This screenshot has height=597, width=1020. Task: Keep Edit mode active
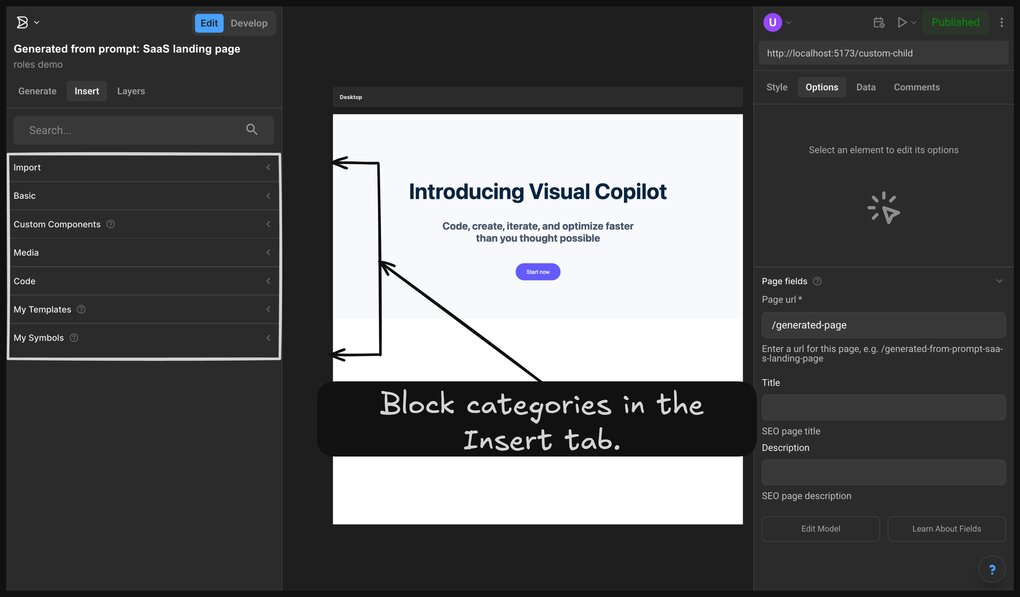(208, 22)
